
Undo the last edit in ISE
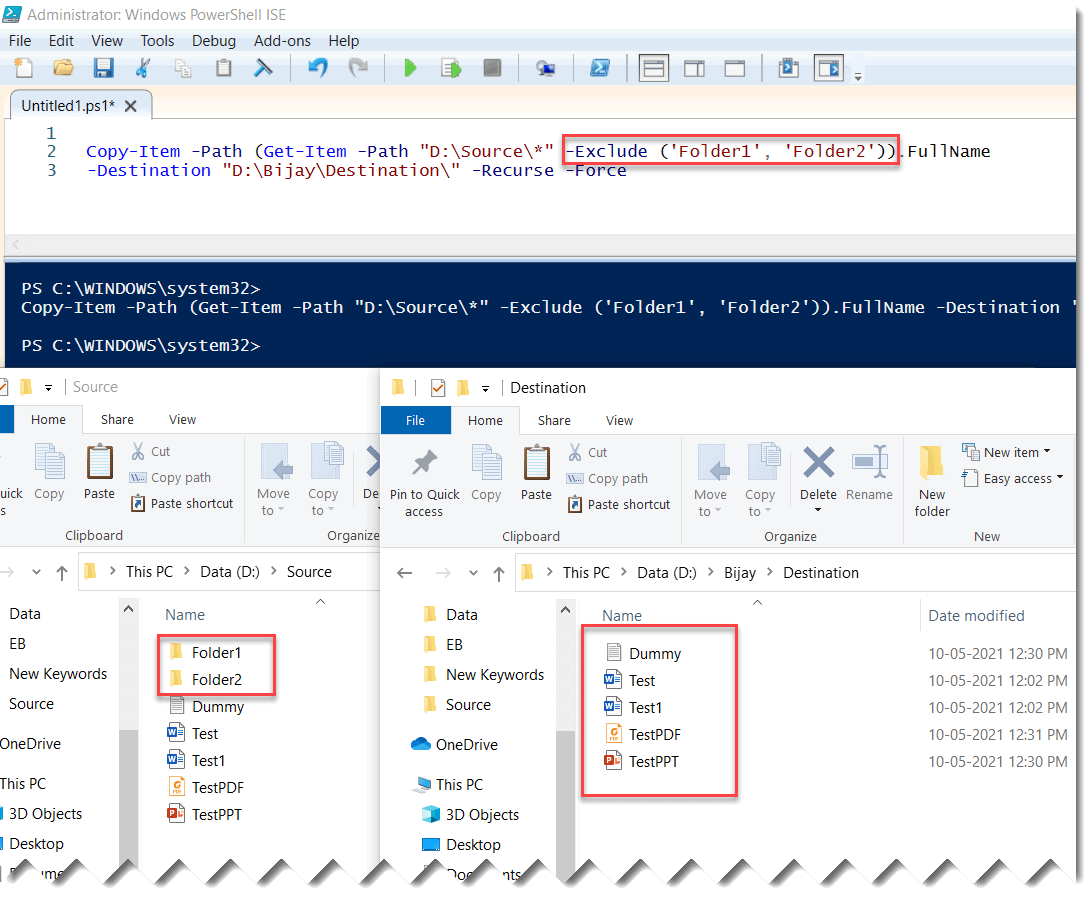317,67
